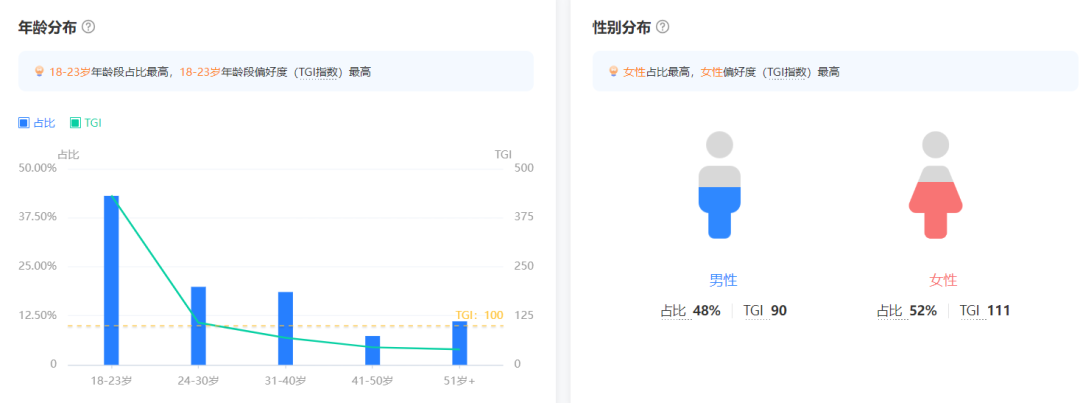Click the 24-30岁 blue bar

tap(198, 325)
